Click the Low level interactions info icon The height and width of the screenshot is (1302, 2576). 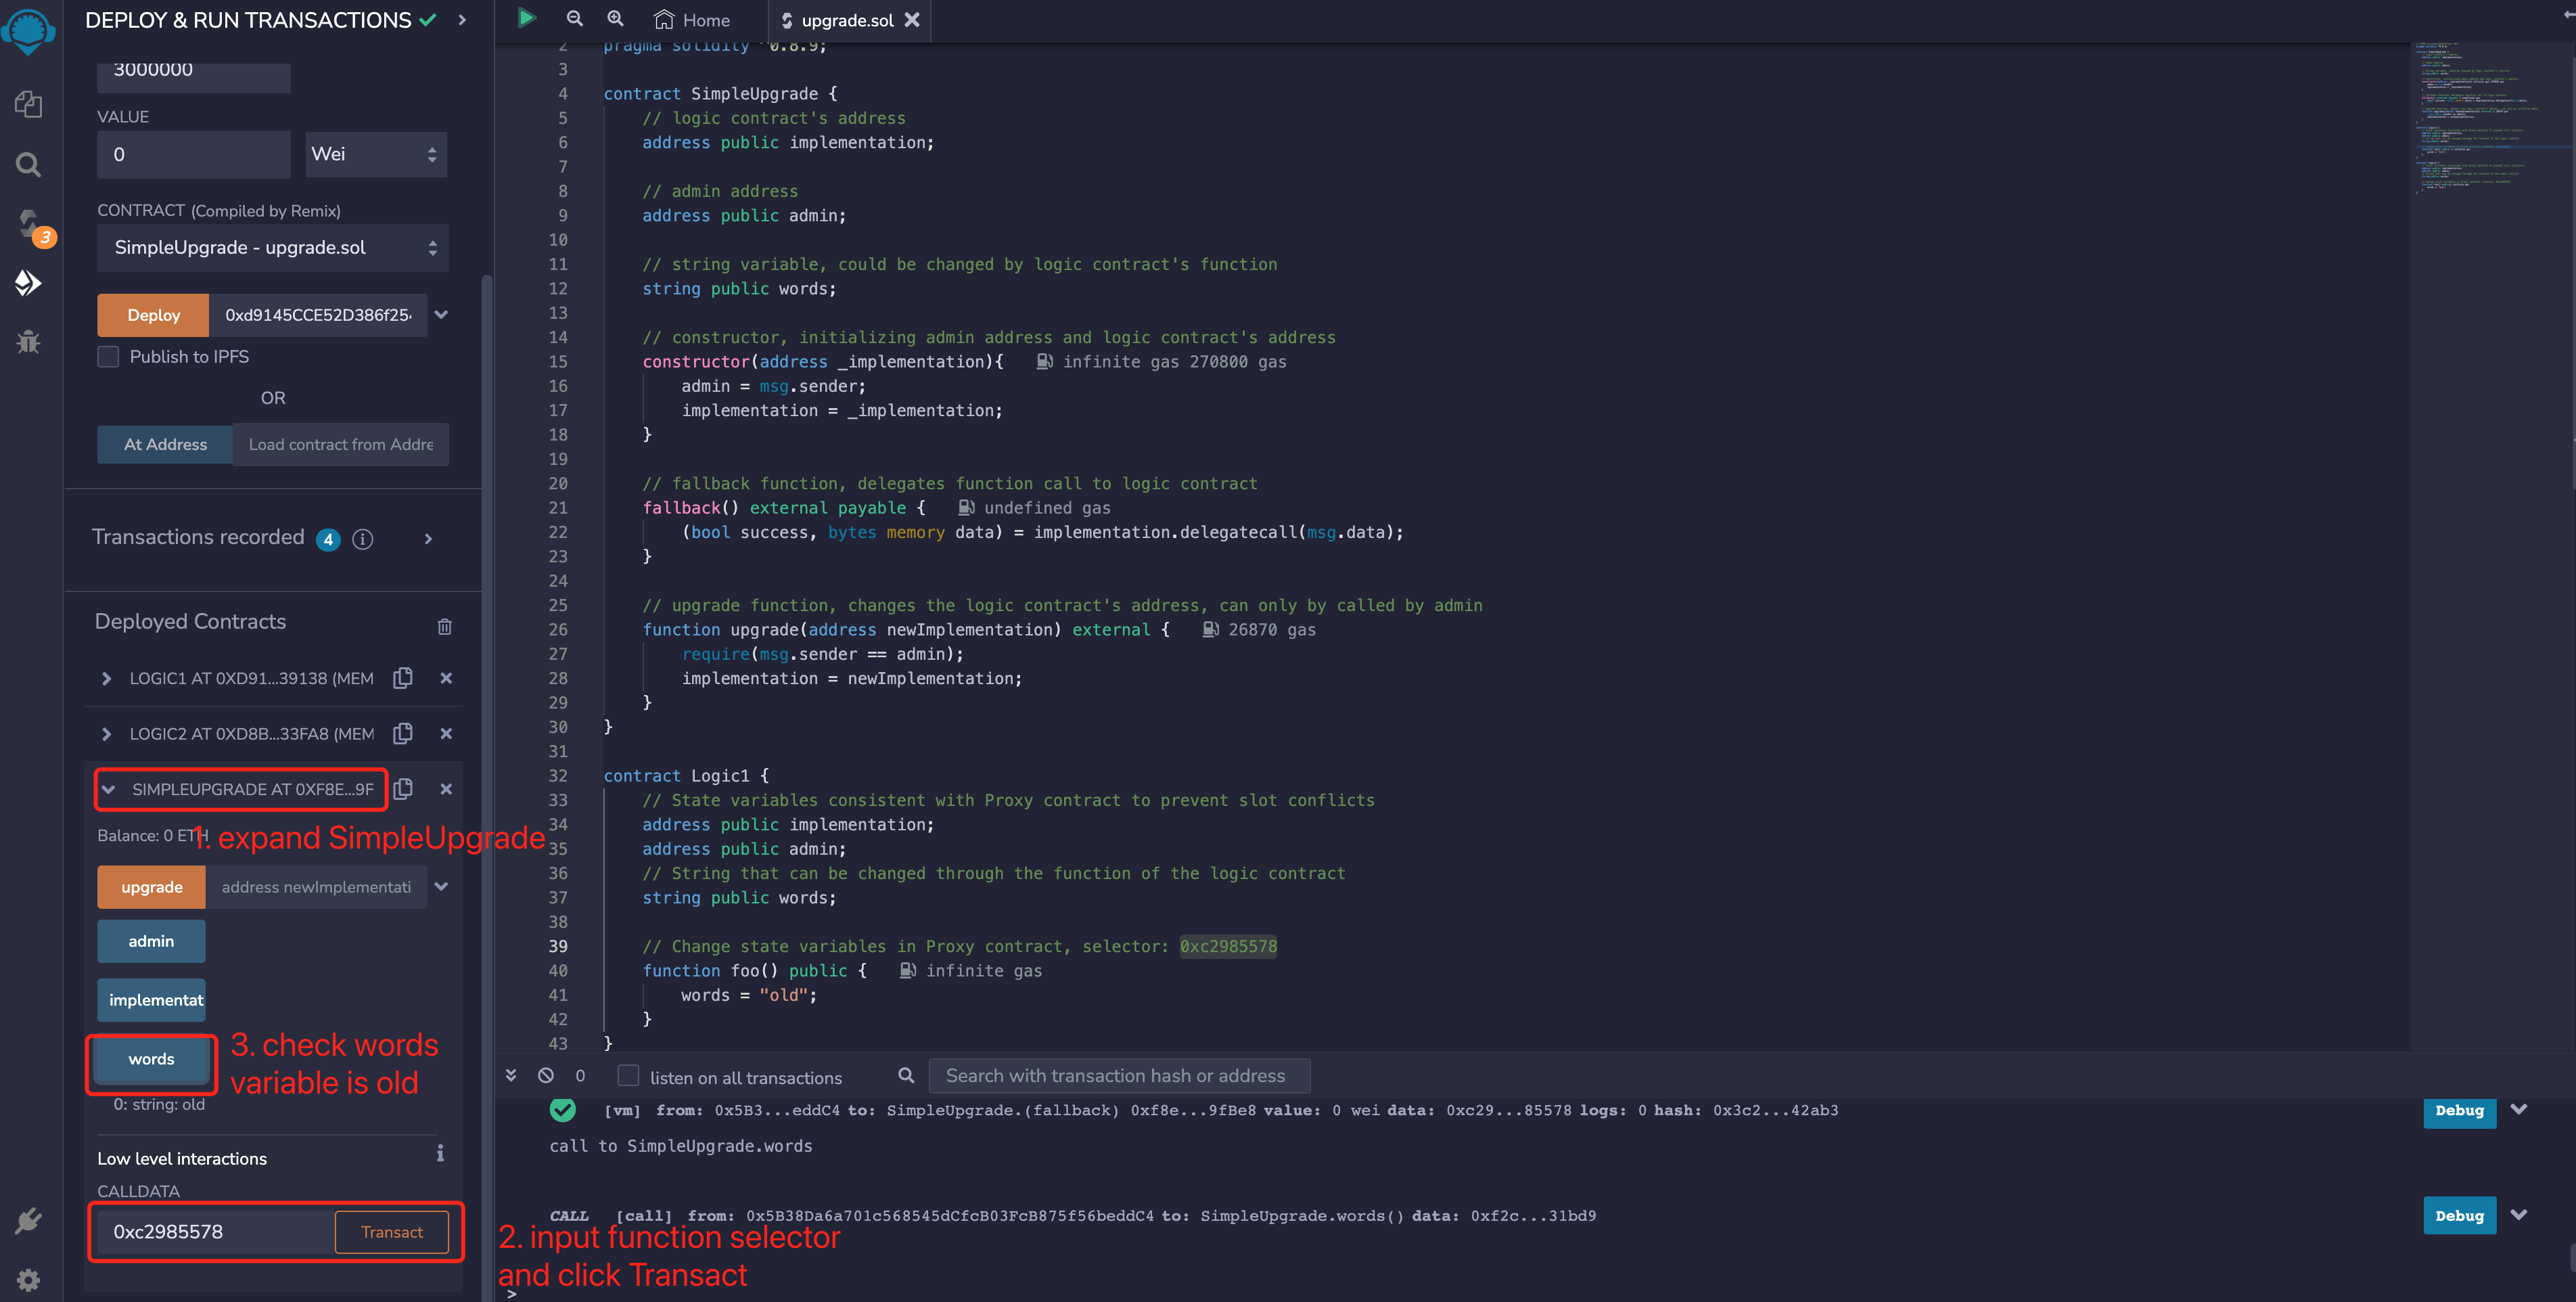point(440,1154)
